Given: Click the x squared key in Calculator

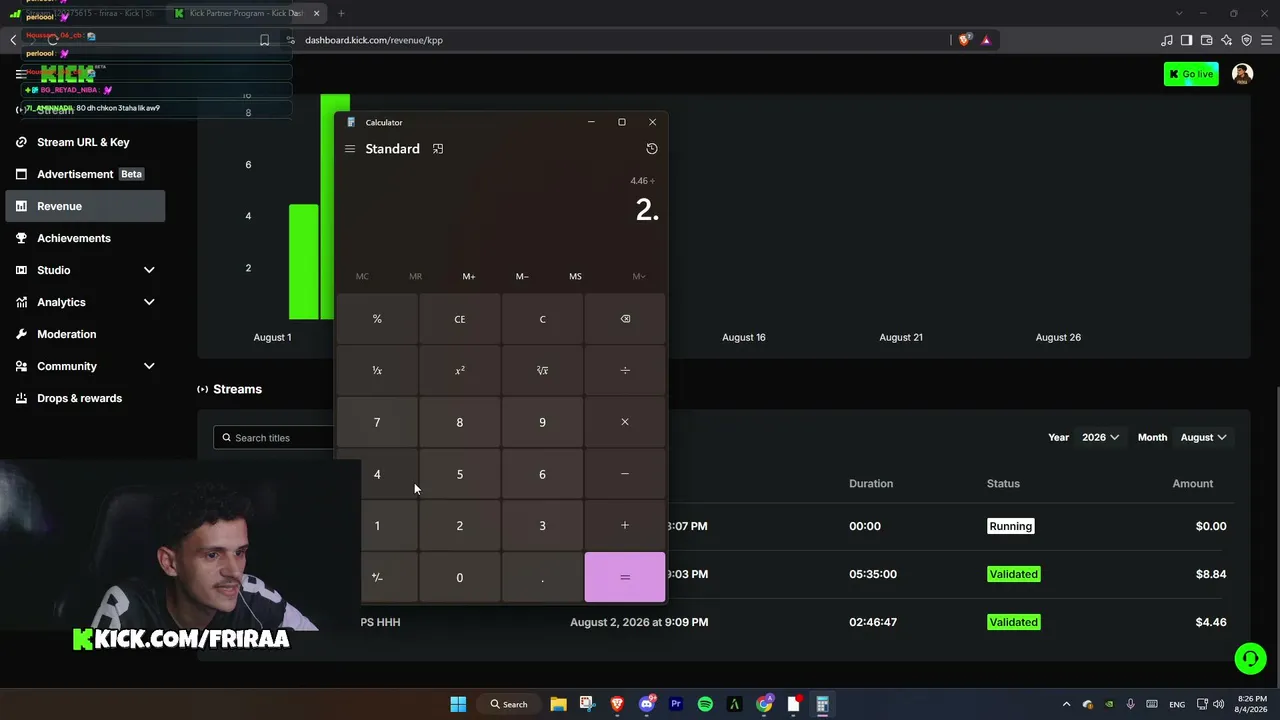Looking at the screenshot, I should click(x=460, y=371).
